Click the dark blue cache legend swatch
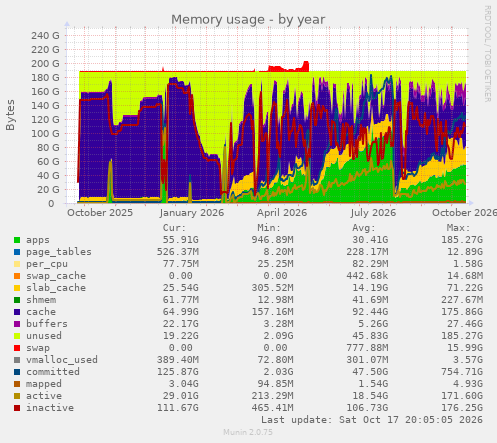 [x=17, y=312]
